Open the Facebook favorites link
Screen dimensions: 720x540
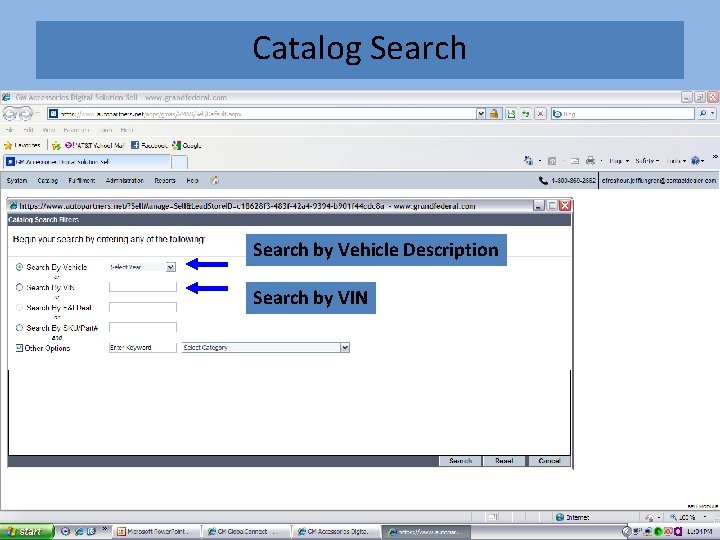(x=149, y=146)
